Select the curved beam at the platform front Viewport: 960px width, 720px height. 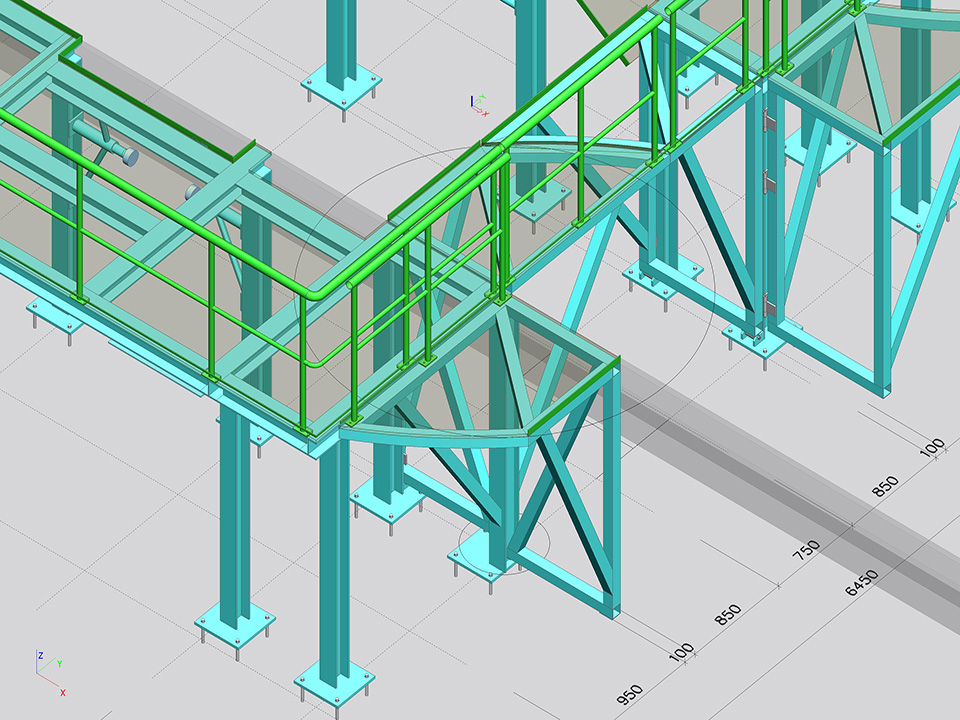(x=430, y=433)
